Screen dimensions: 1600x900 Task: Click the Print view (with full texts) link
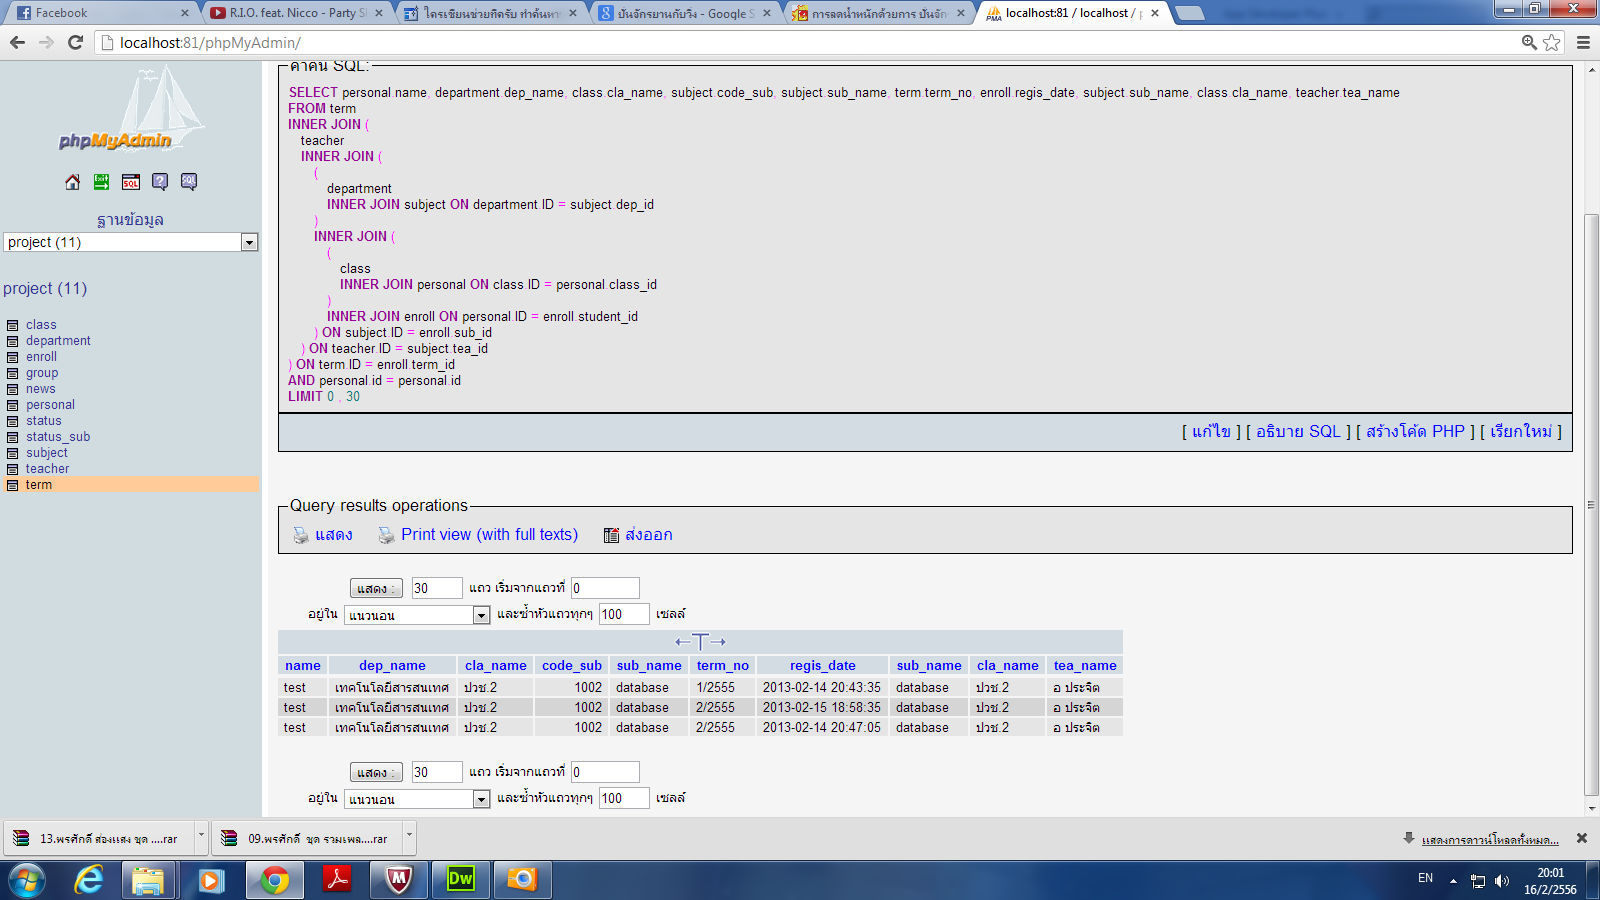click(489, 535)
